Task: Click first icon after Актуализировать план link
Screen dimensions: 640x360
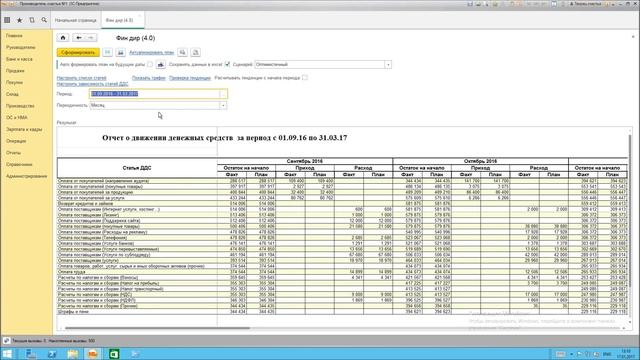Action: [182, 52]
